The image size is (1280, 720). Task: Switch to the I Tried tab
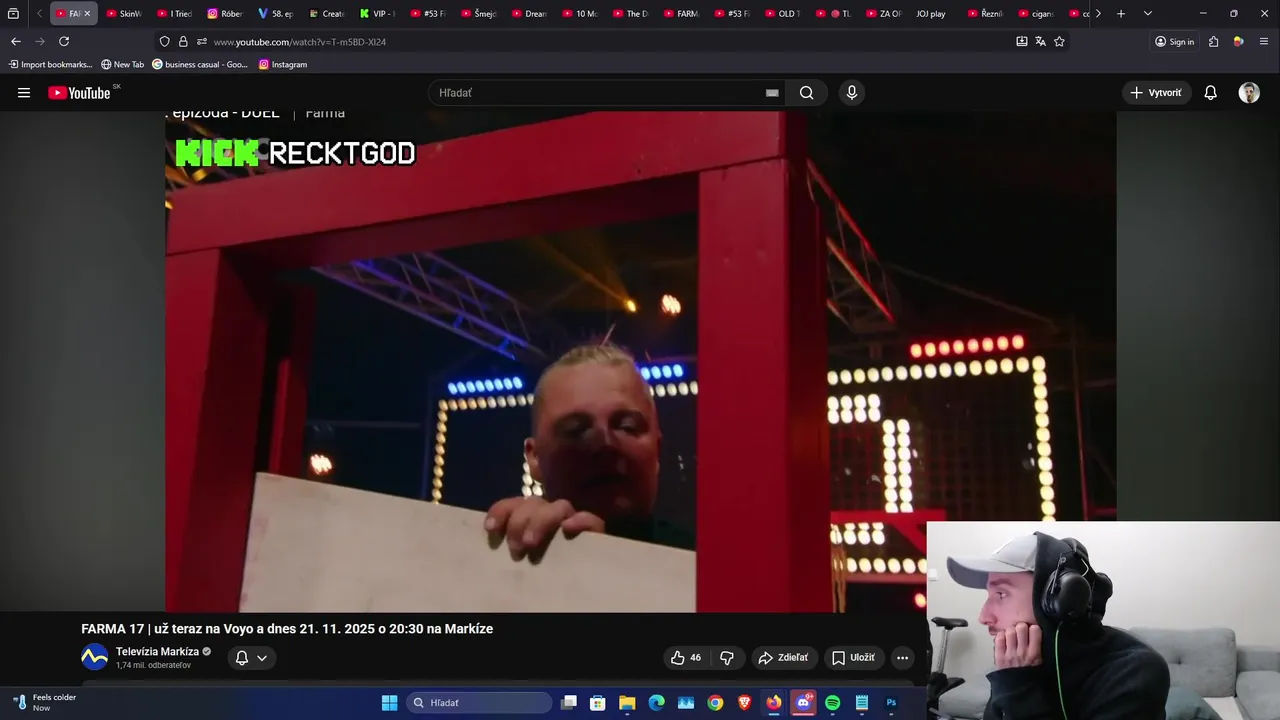(175, 14)
